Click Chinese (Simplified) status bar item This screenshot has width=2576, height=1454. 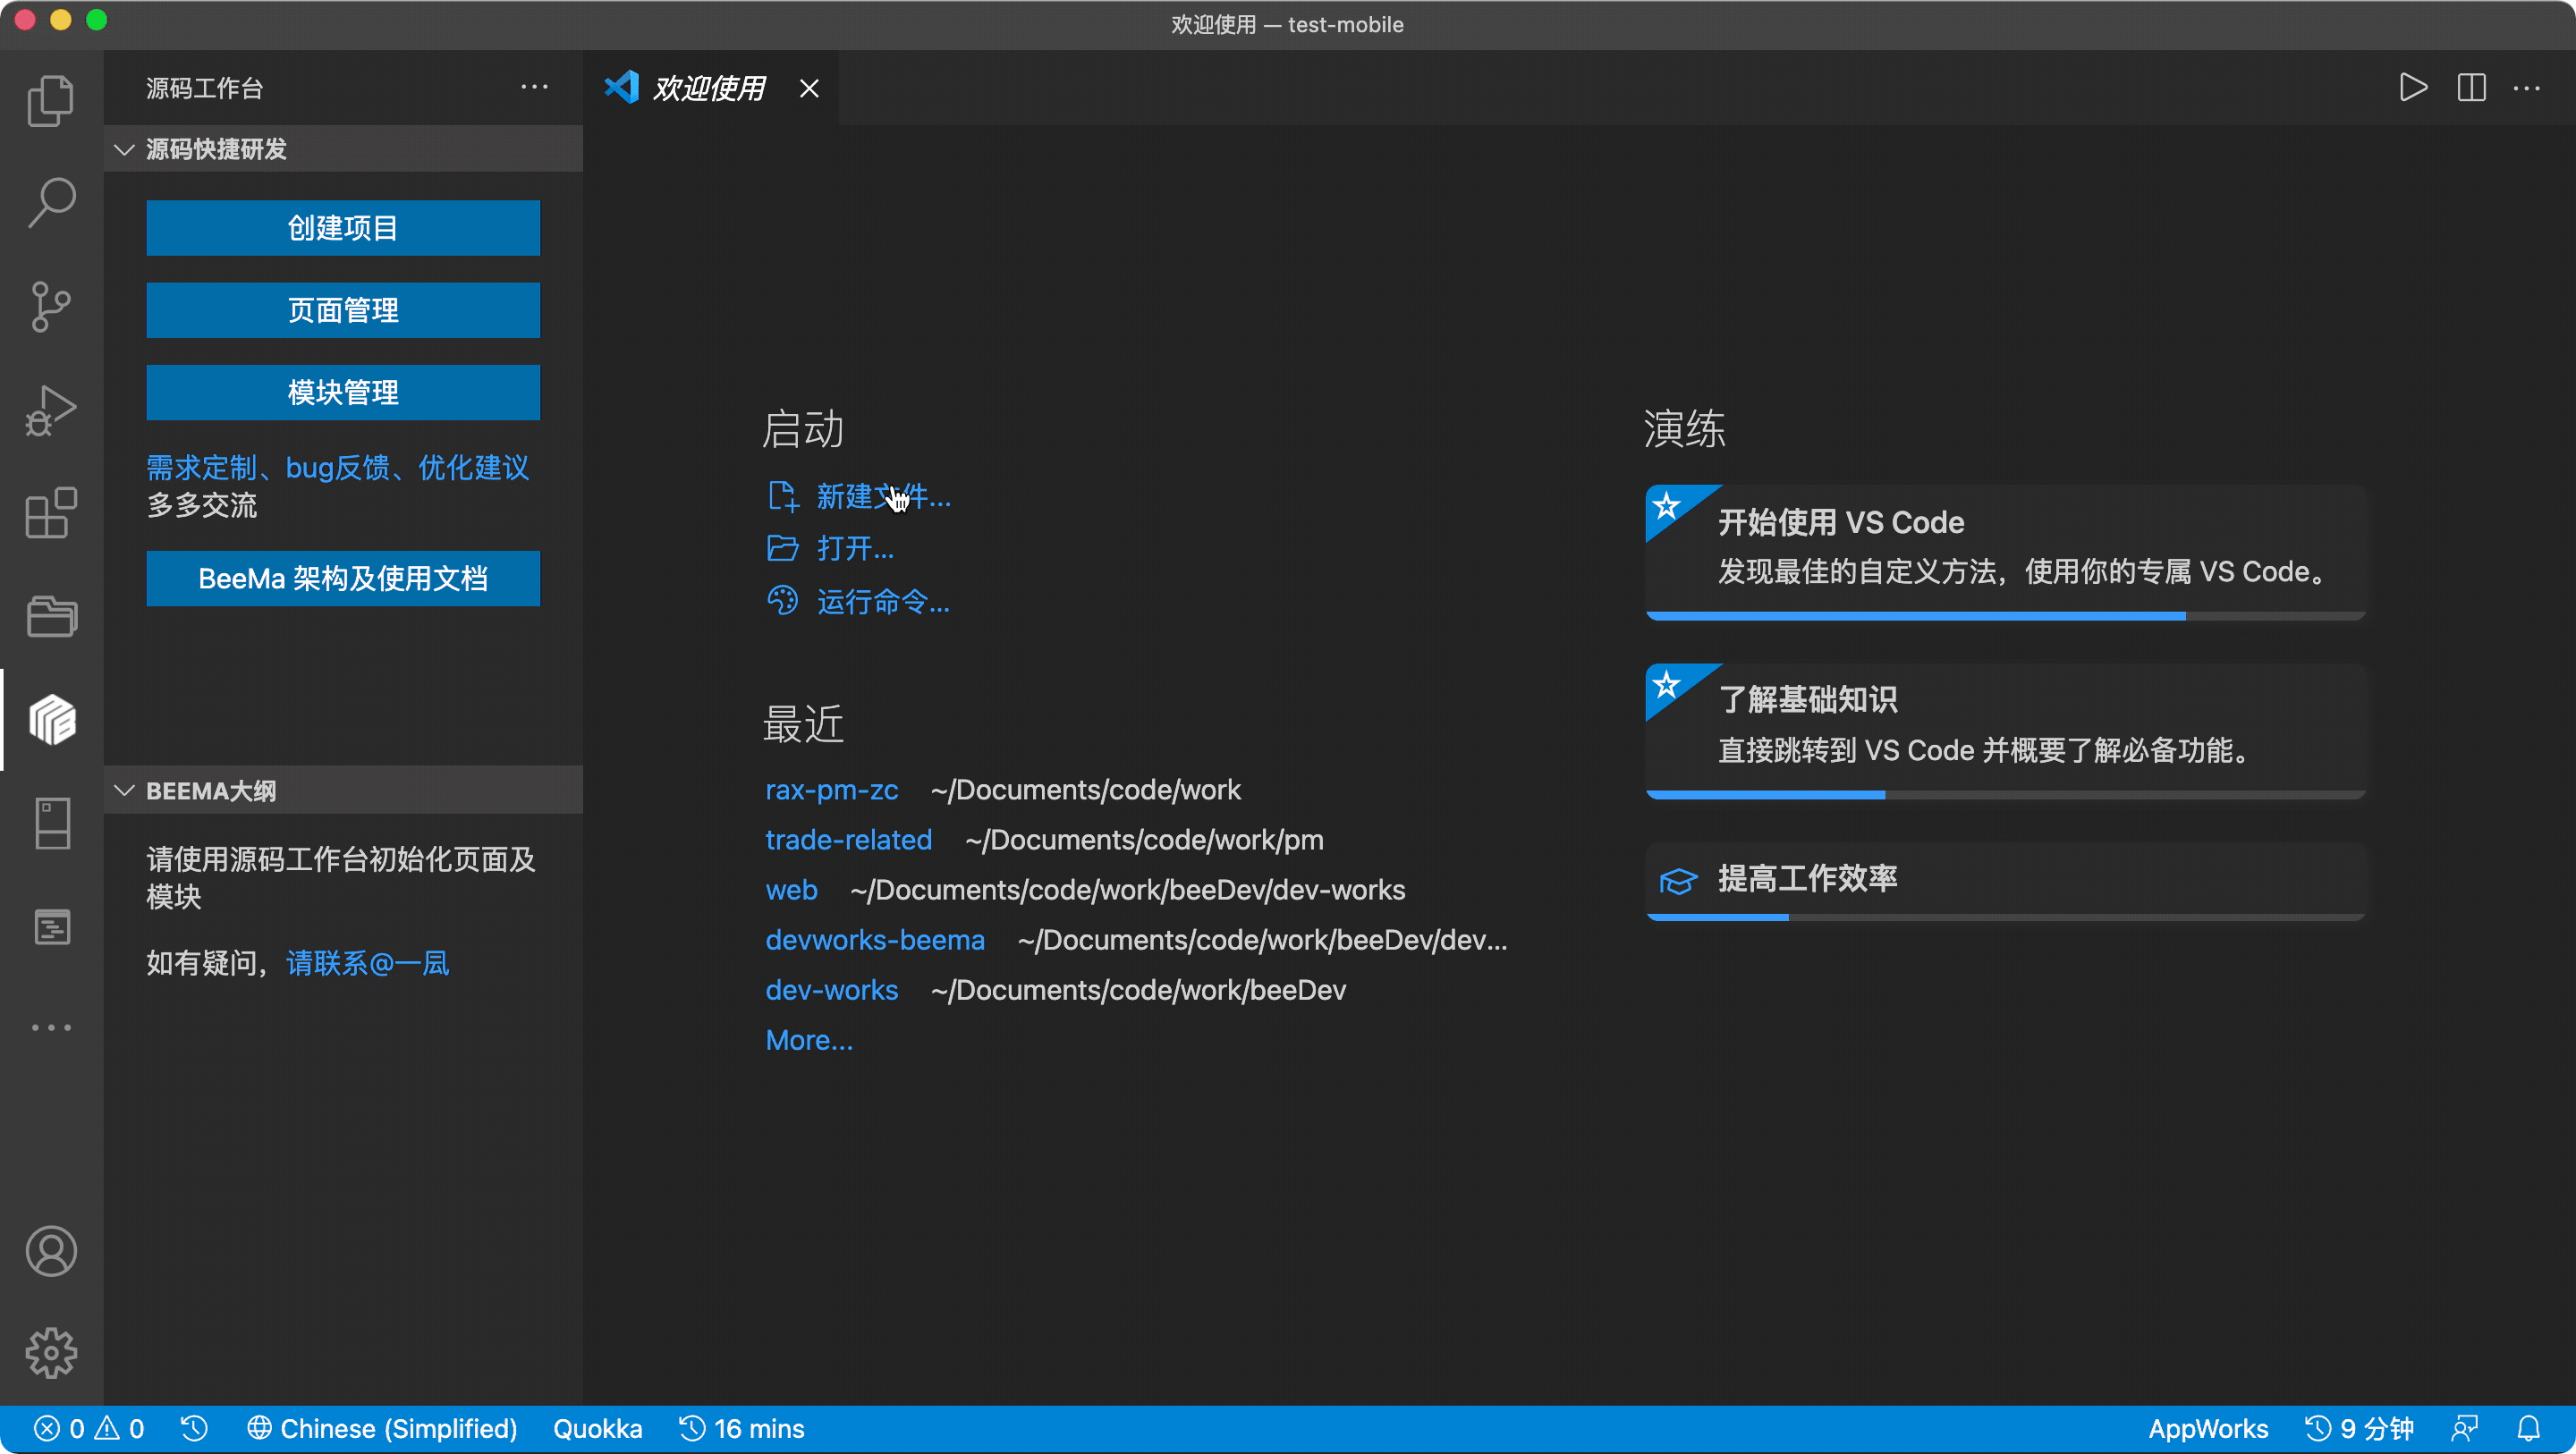click(x=383, y=1429)
